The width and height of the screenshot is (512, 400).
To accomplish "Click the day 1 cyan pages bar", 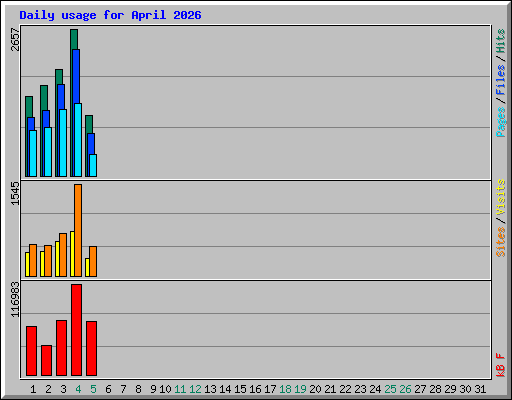I will click(33, 153).
